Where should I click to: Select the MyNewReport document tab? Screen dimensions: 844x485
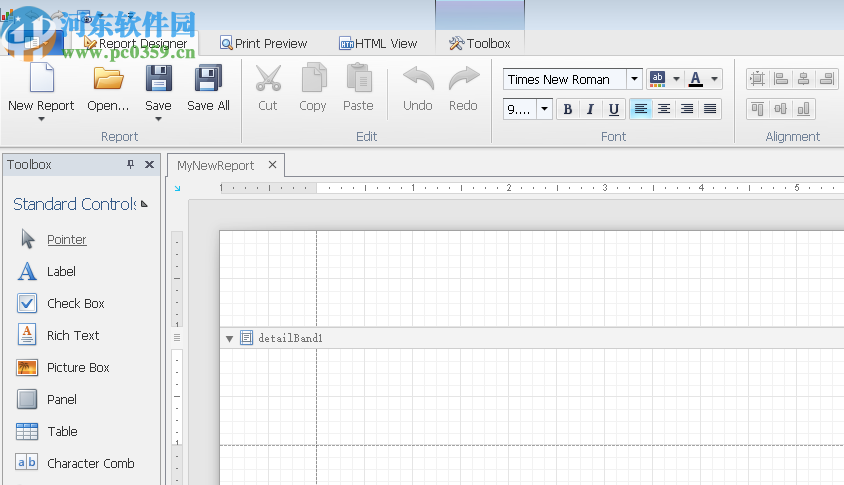pyautogui.click(x=215, y=165)
